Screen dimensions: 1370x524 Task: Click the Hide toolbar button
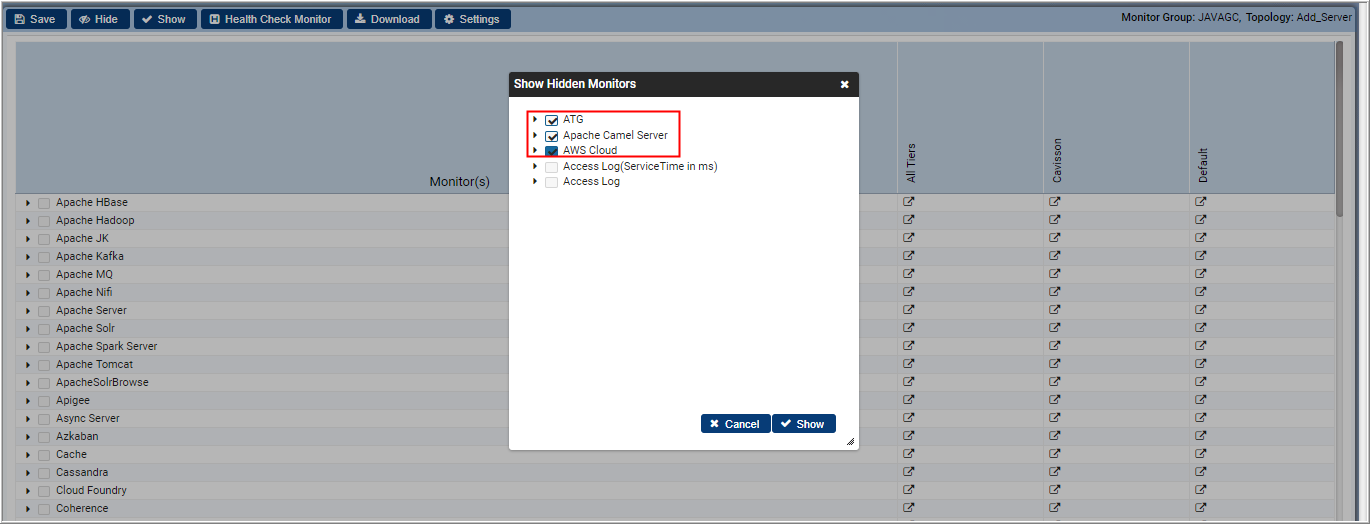coord(100,19)
